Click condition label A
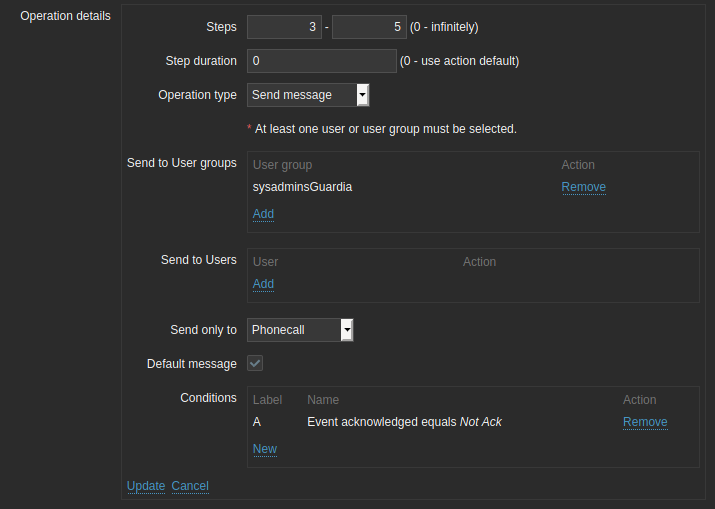Screen dimensions: 715x509 click(257, 422)
